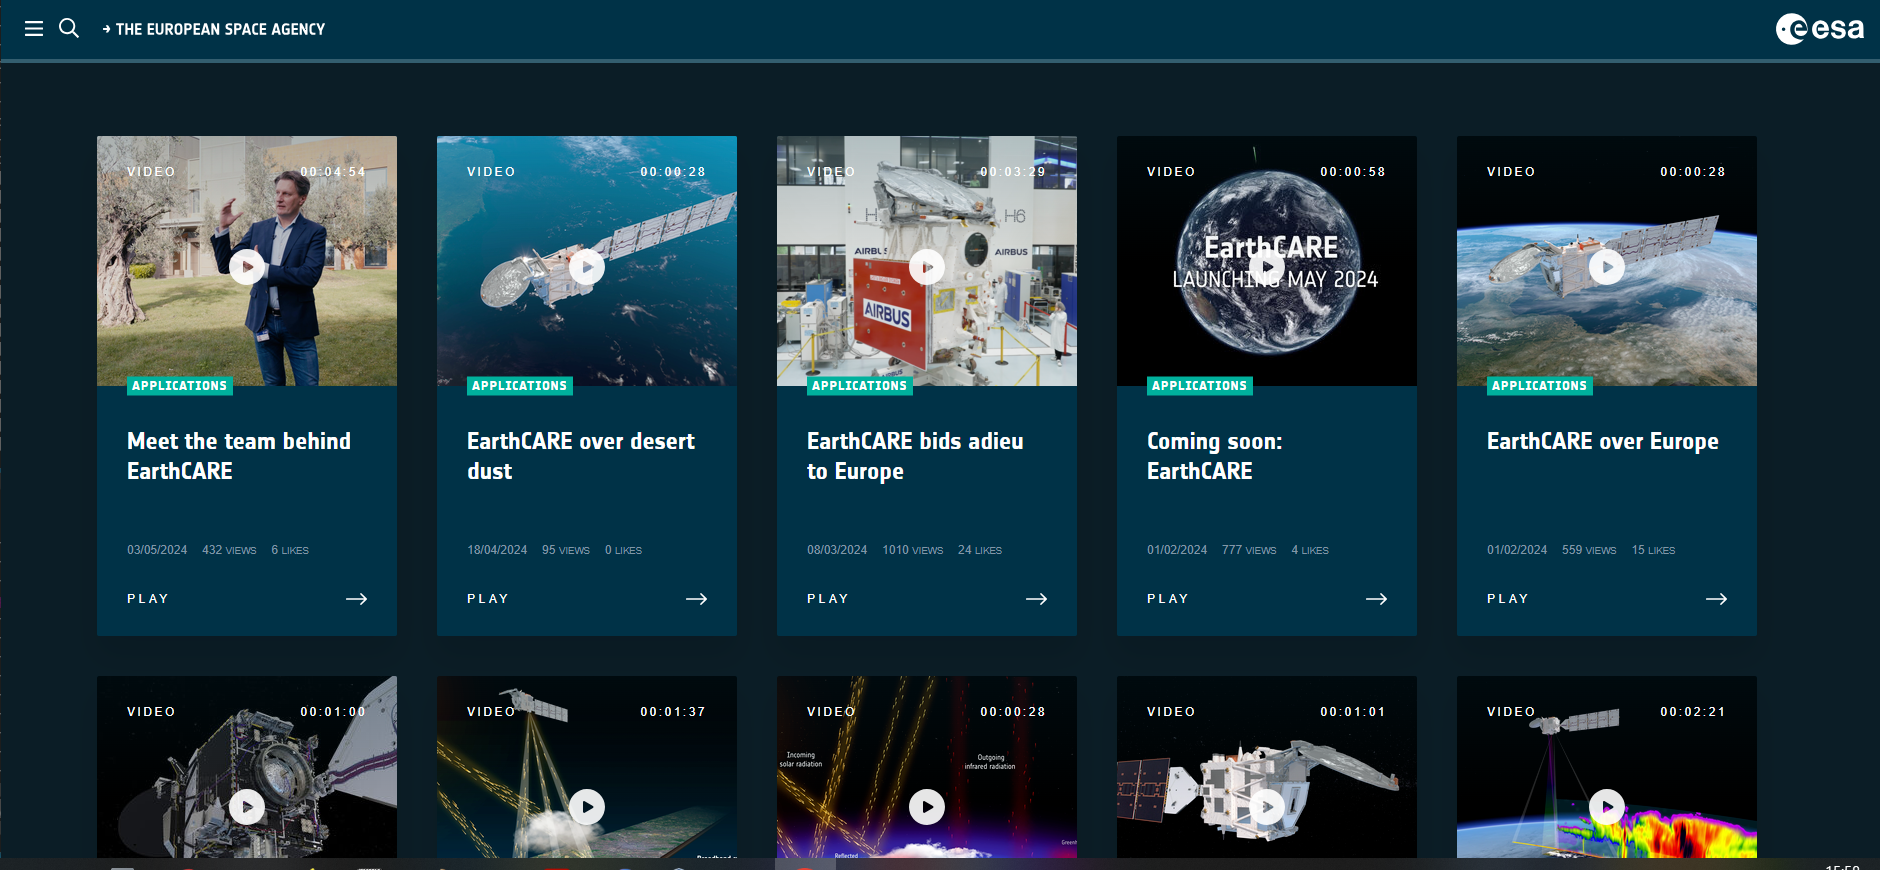Click the 0 LIKES count on desert dust card
1880x870 pixels.
623,550
